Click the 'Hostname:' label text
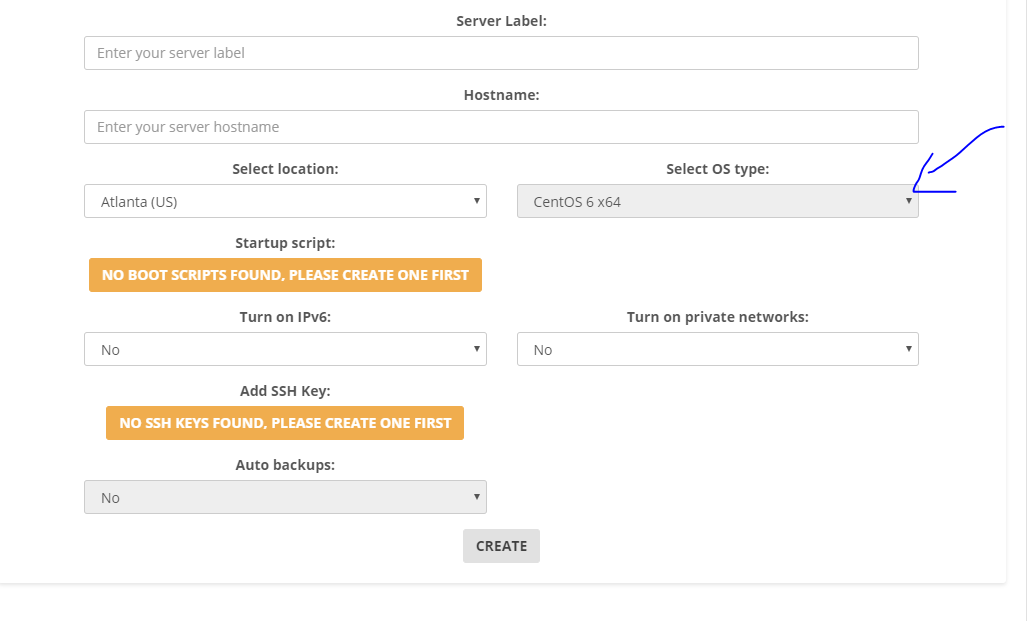This screenshot has width=1030, height=621. (x=501, y=95)
